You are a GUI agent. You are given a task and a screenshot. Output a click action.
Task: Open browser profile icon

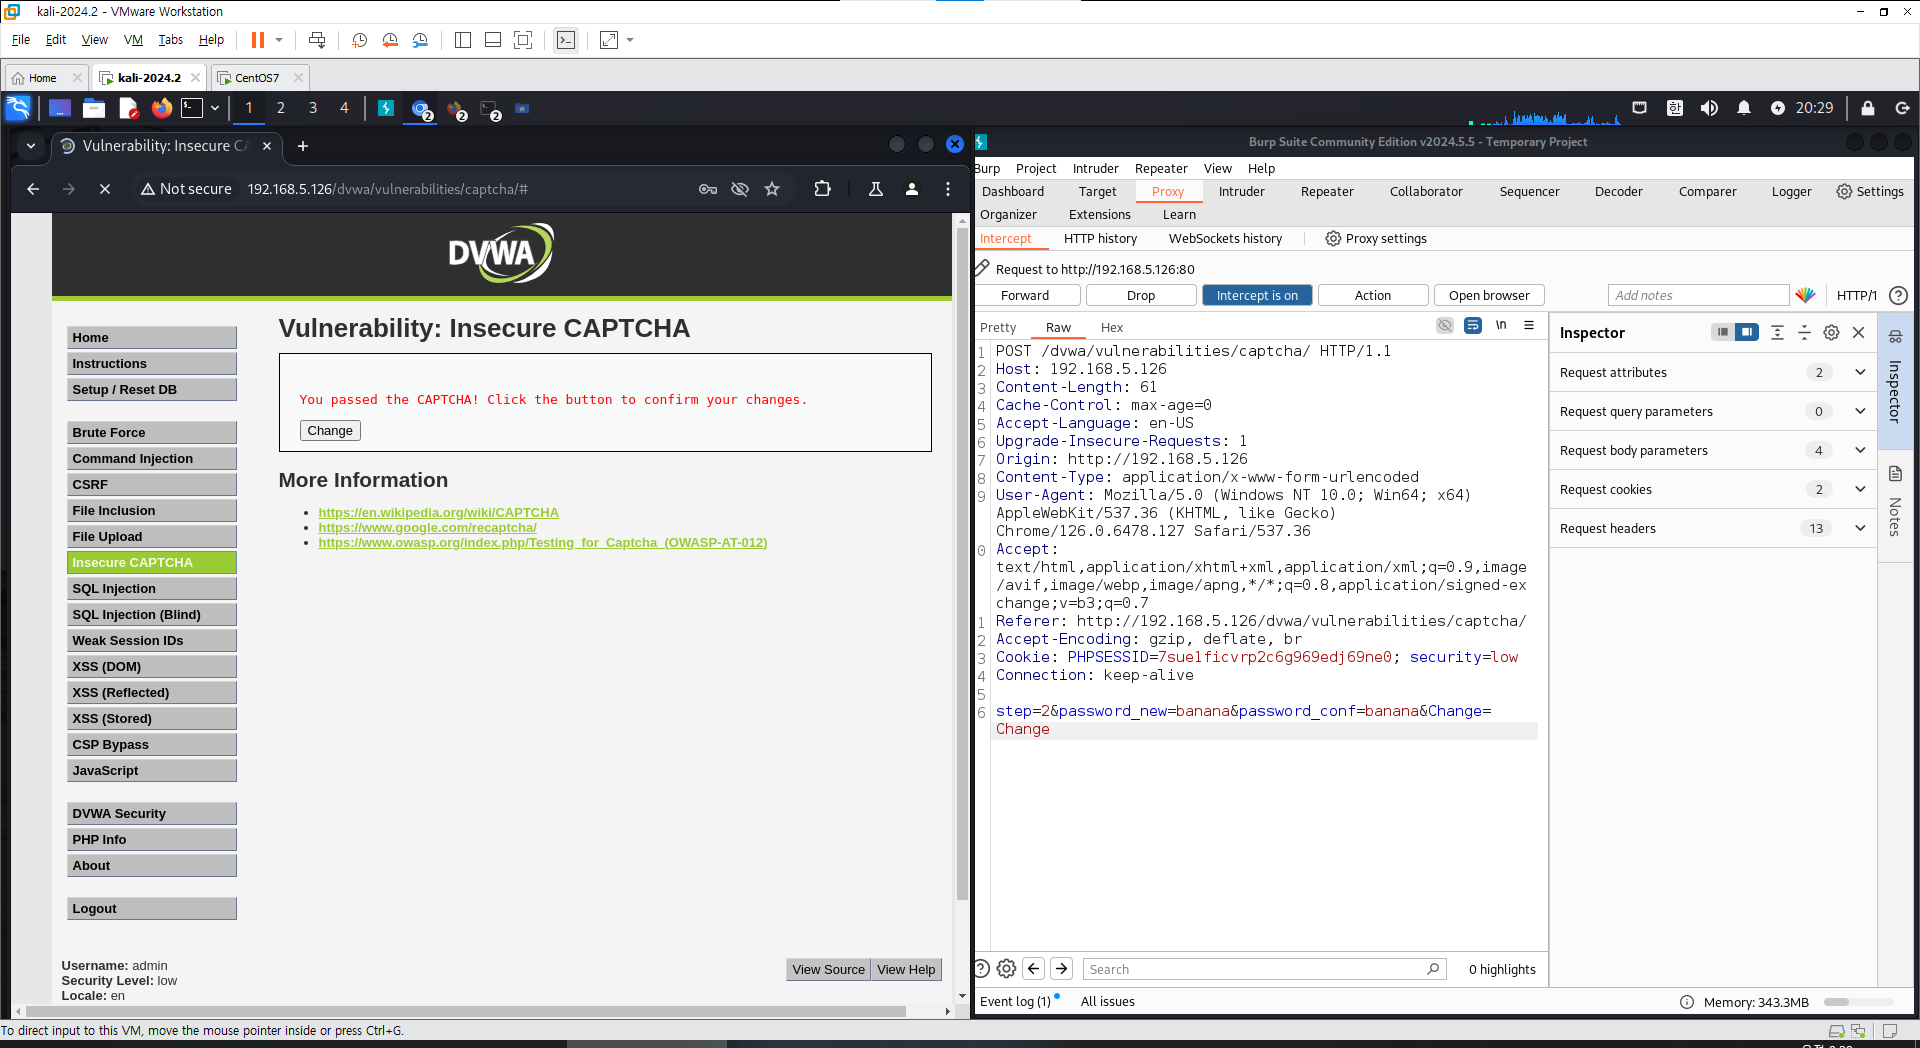pos(912,189)
